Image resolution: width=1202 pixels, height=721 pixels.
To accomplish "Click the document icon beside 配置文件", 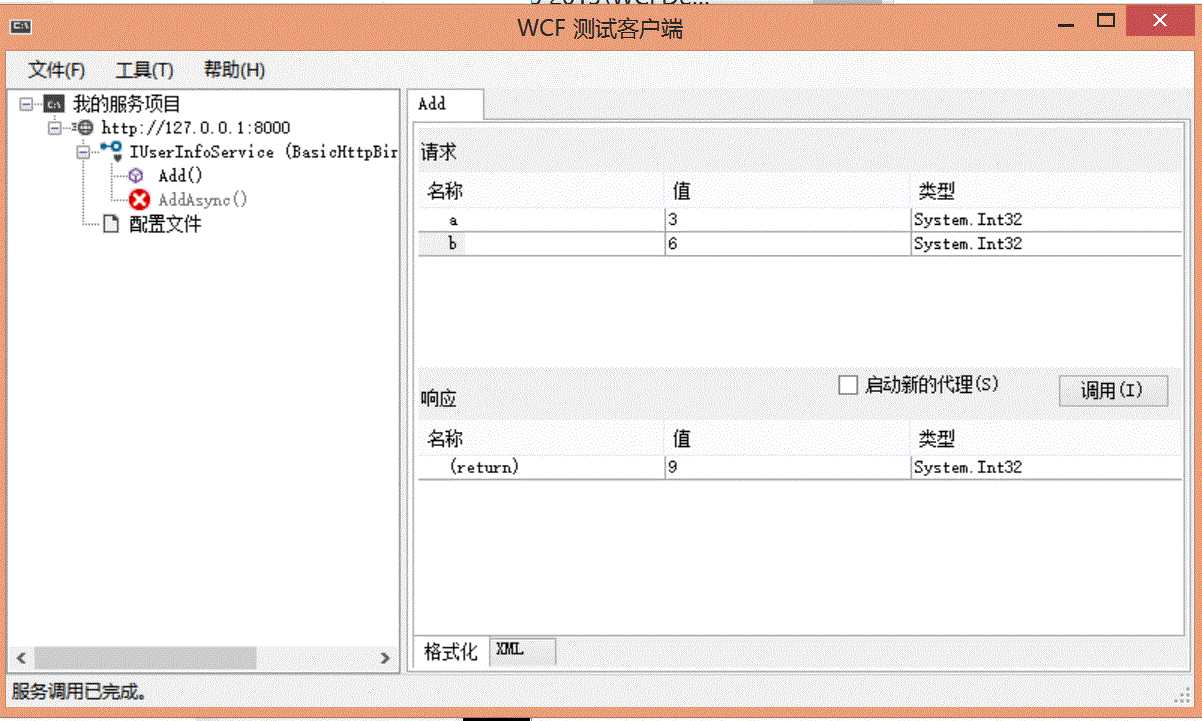I will [x=110, y=223].
